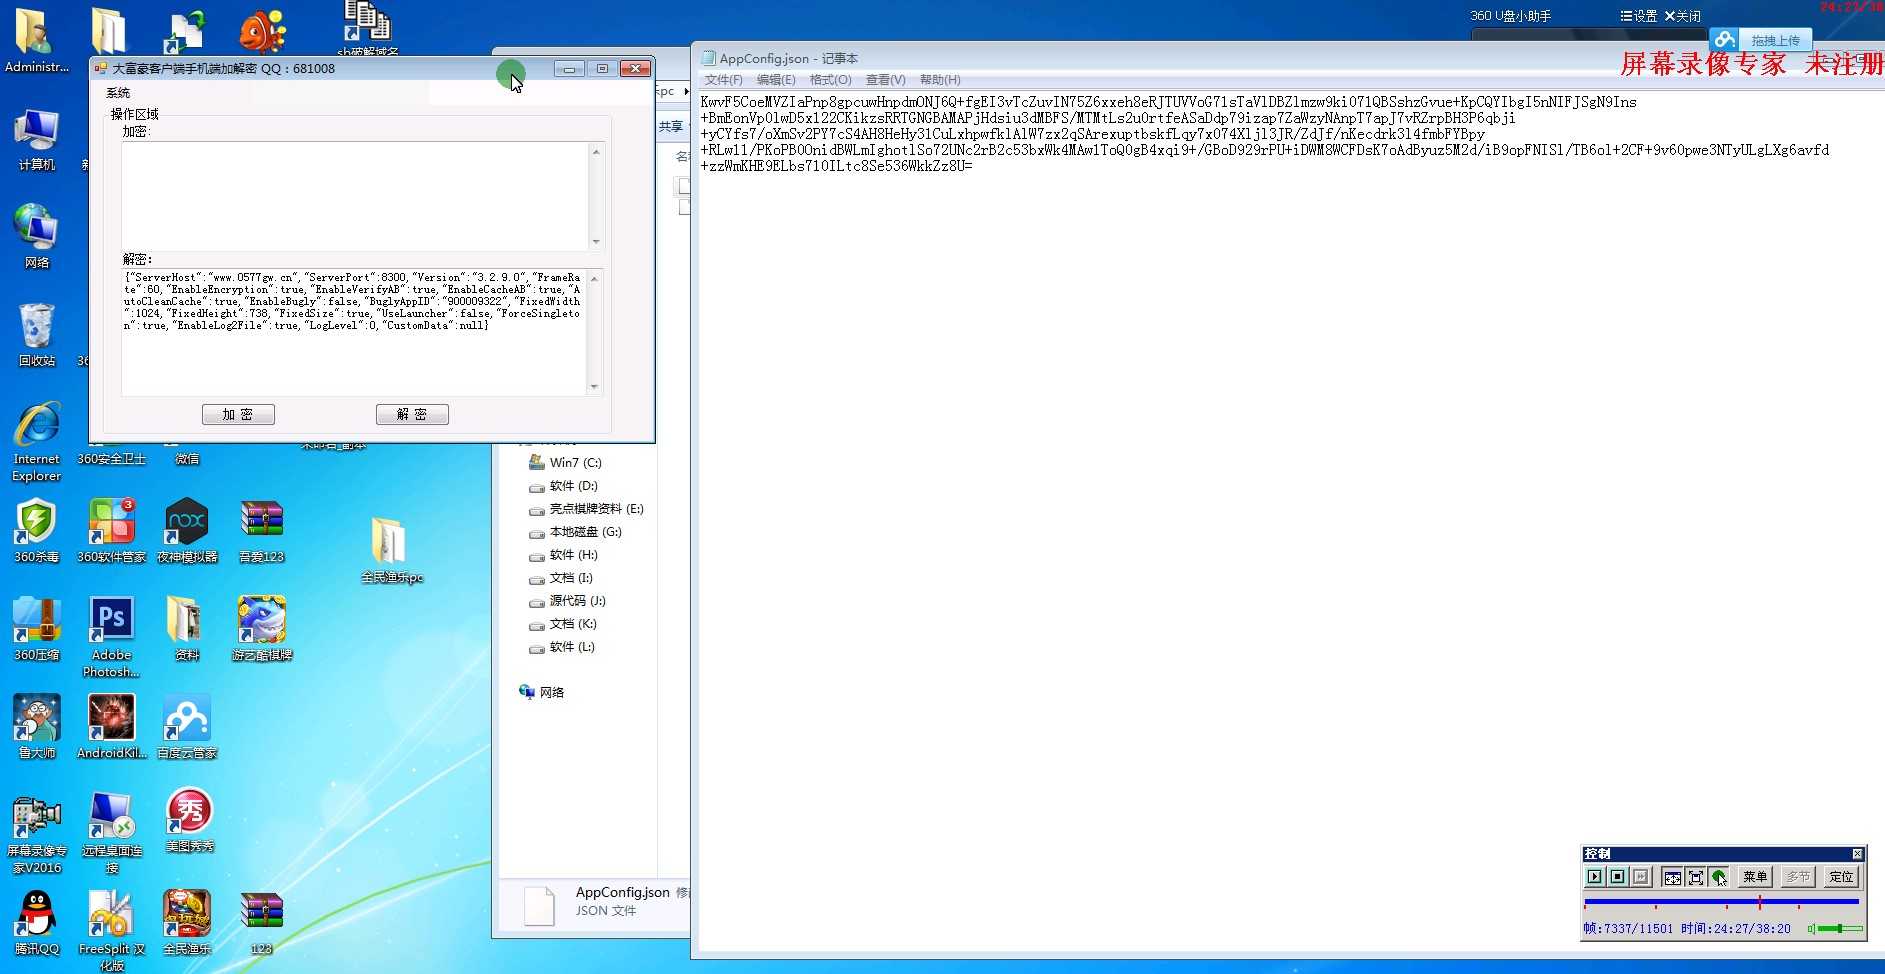
Task: Open 123 archive desktop icon
Action: tap(262, 923)
